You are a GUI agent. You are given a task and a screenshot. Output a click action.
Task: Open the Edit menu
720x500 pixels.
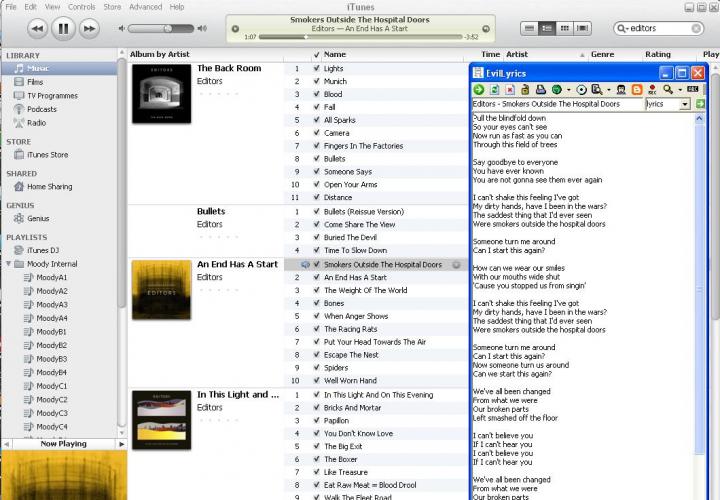point(31,7)
